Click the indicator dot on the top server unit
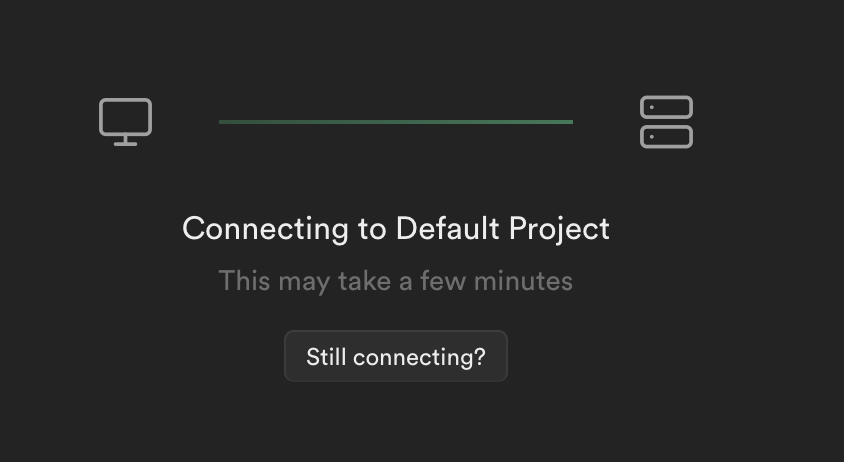This screenshot has width=844, height=462. point(652,107)
